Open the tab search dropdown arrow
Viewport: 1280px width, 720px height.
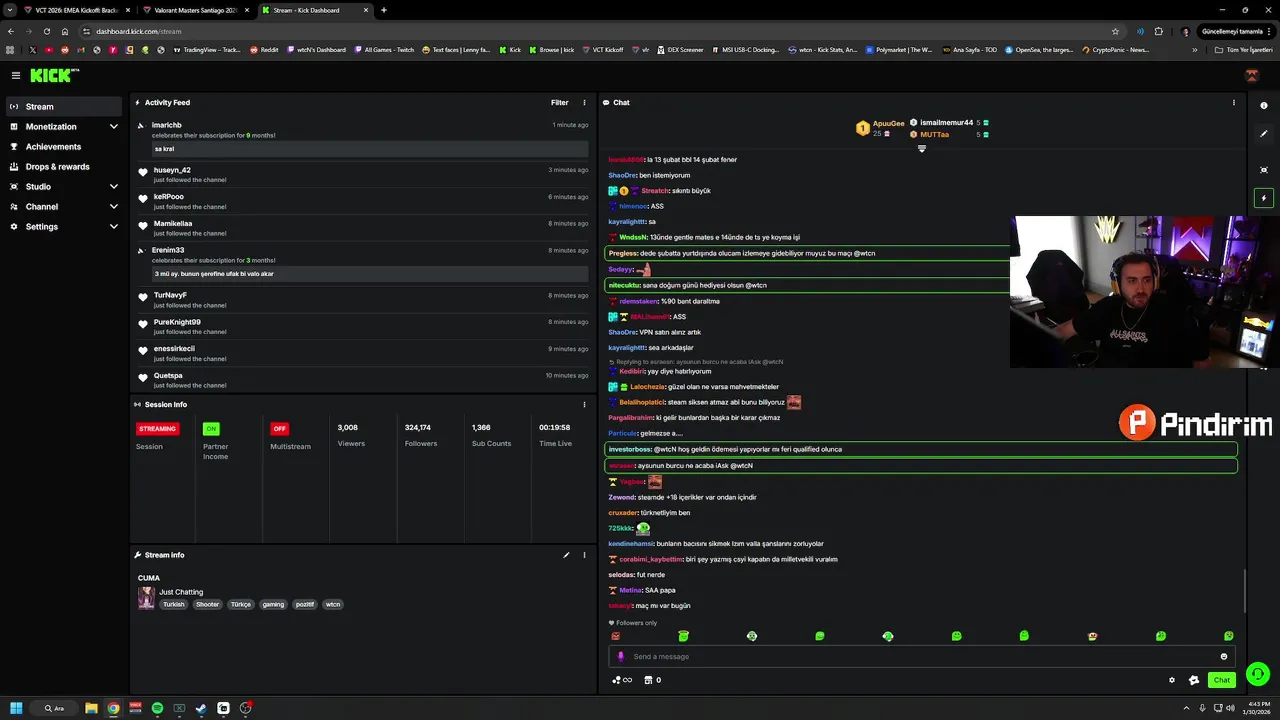pyautogui.click(x=11, y=10)
